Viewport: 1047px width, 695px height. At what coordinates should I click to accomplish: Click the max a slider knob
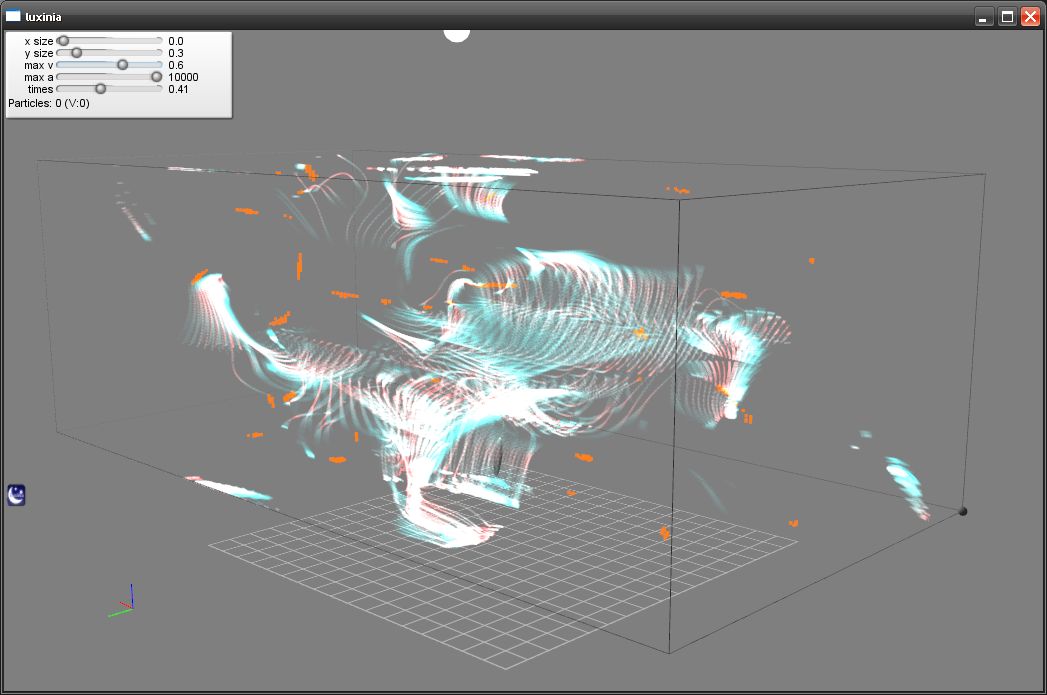(156, 77)
